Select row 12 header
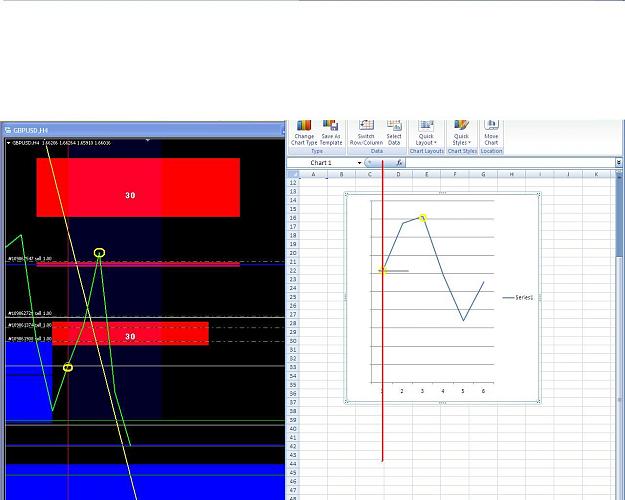The height and width of the screenshot is (500, 625). click(293, 183)
